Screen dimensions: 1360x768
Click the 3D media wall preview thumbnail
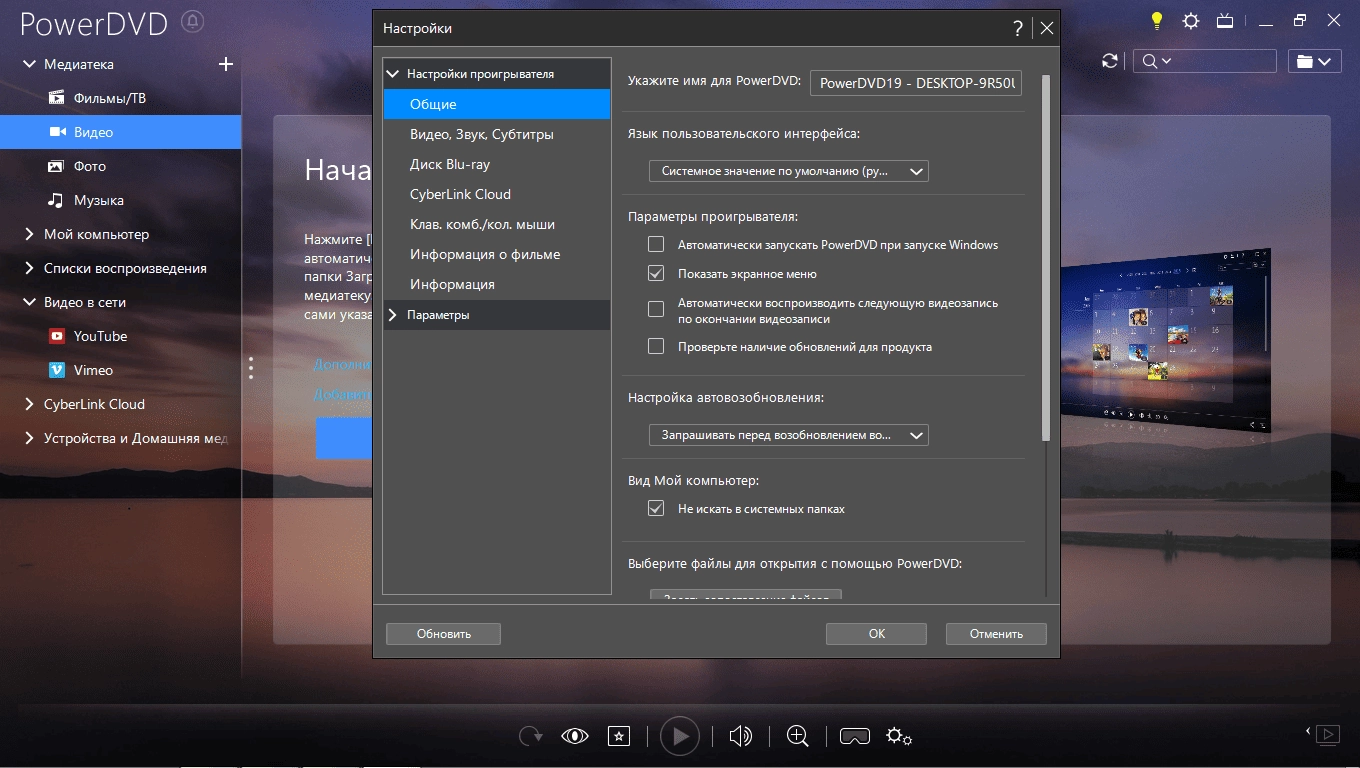click(1165, 342)
